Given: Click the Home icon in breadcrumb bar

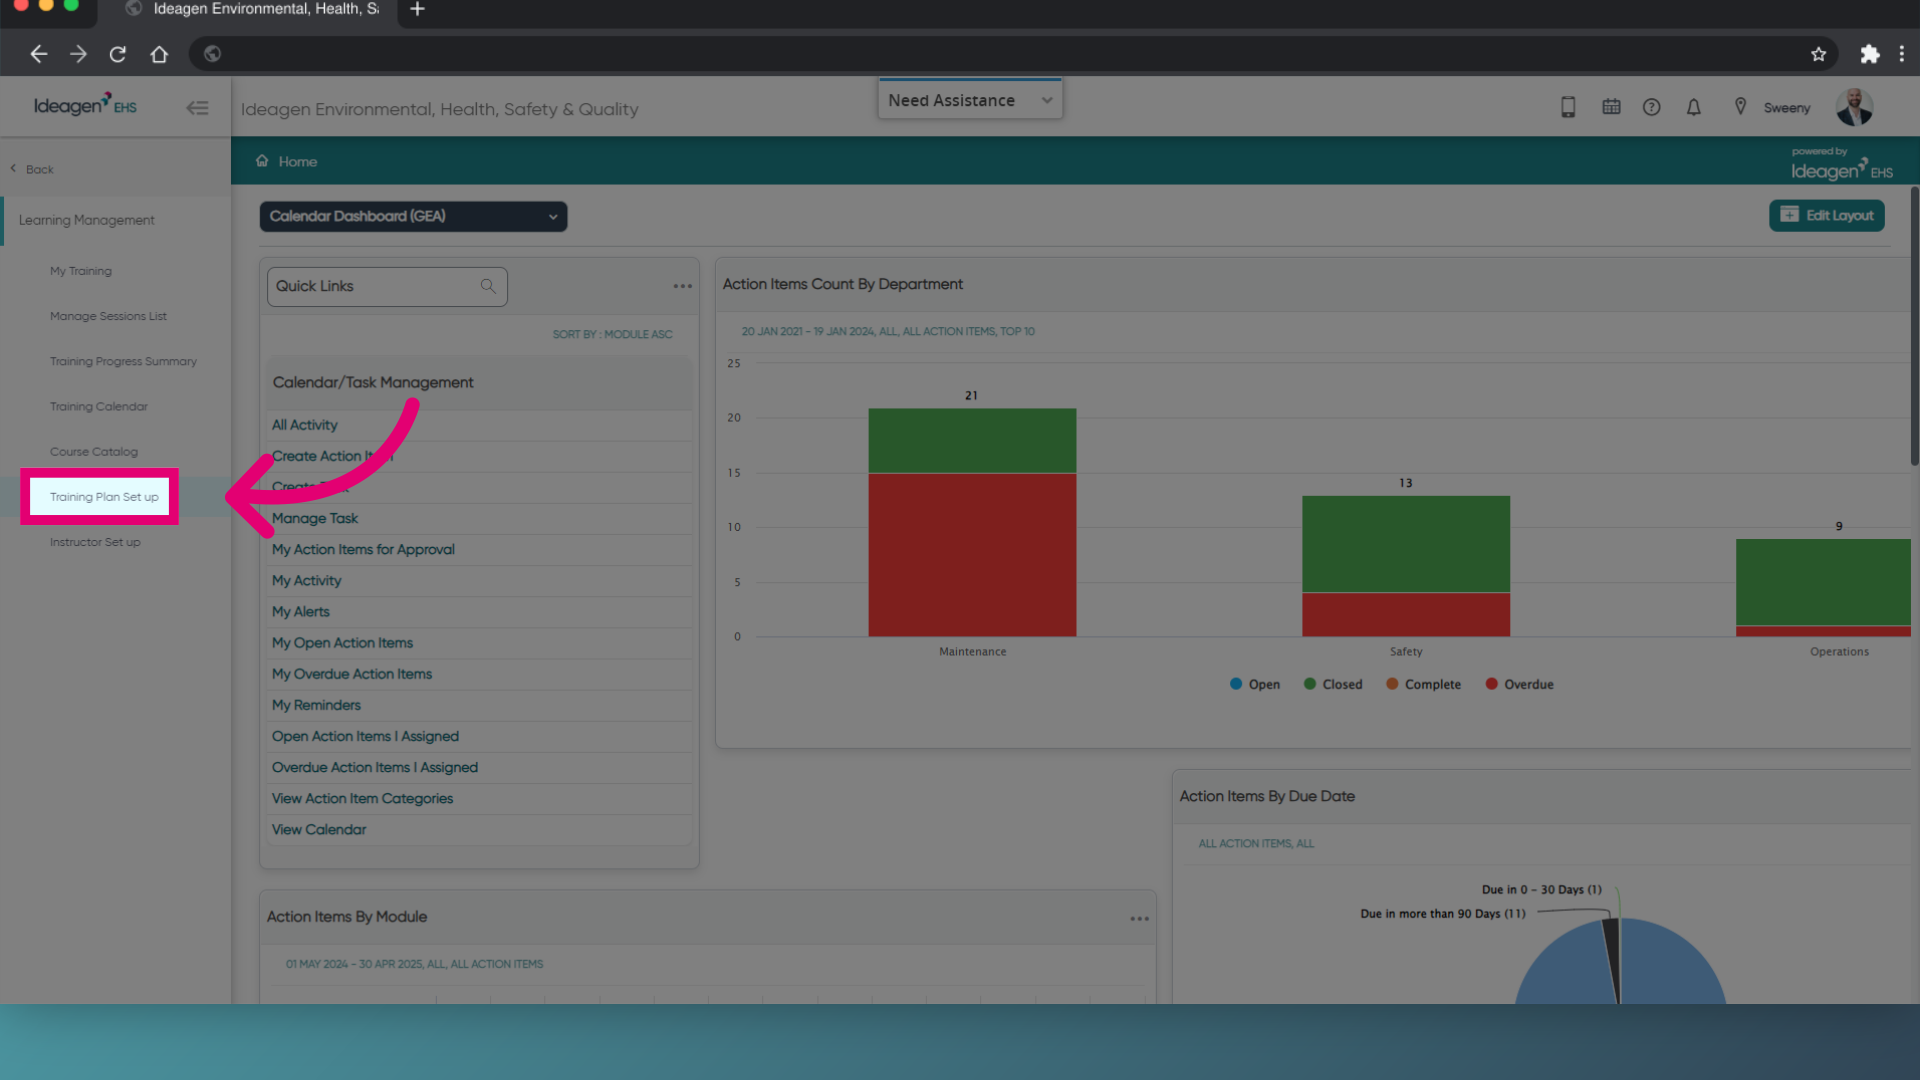Looking at the screenshot, I should pyautogui.click(x=262, y=161).
